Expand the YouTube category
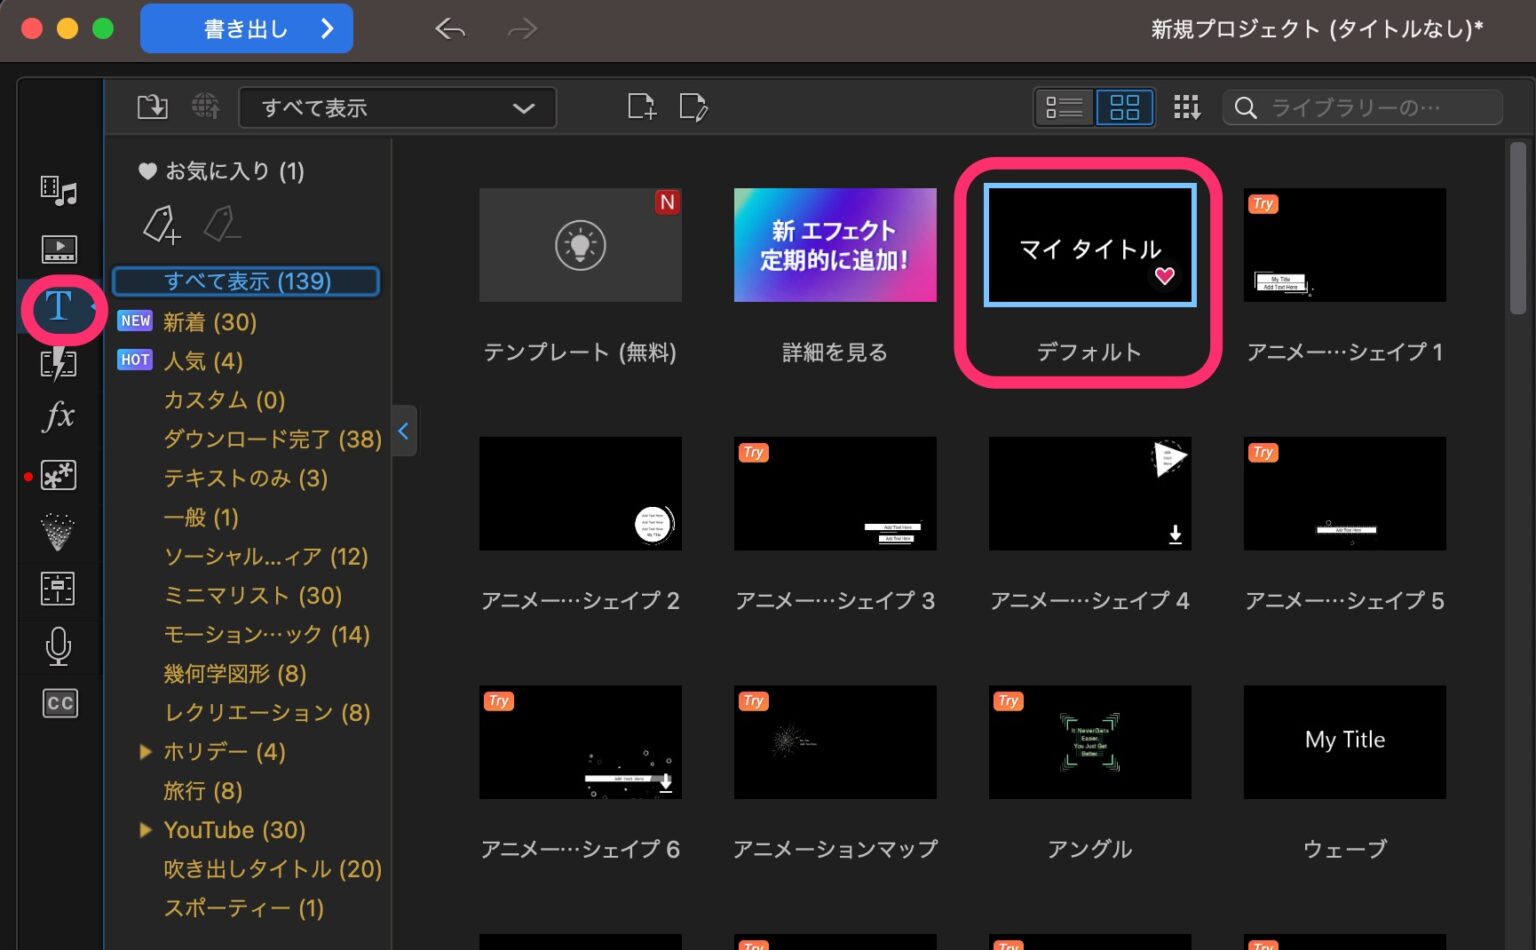 click(146, 830)
